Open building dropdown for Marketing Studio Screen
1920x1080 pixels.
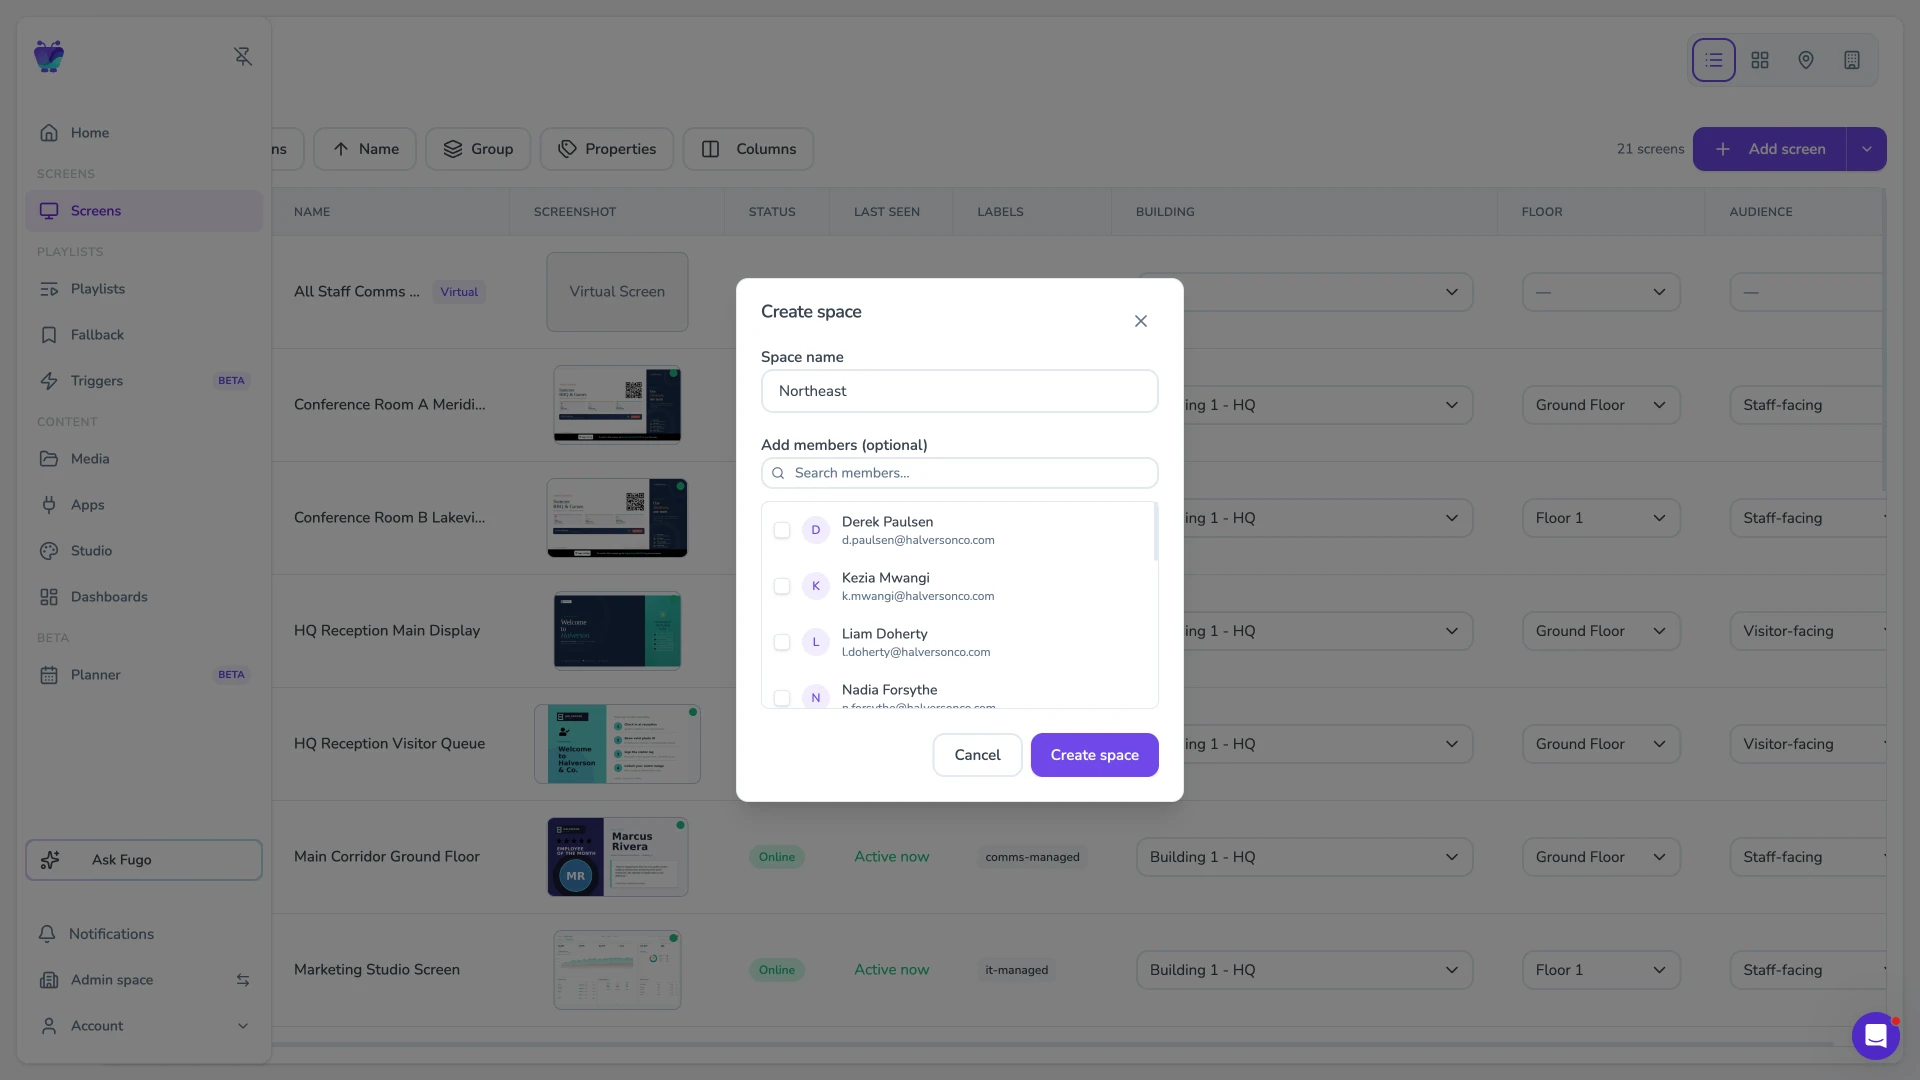(x=1304, y=970)
